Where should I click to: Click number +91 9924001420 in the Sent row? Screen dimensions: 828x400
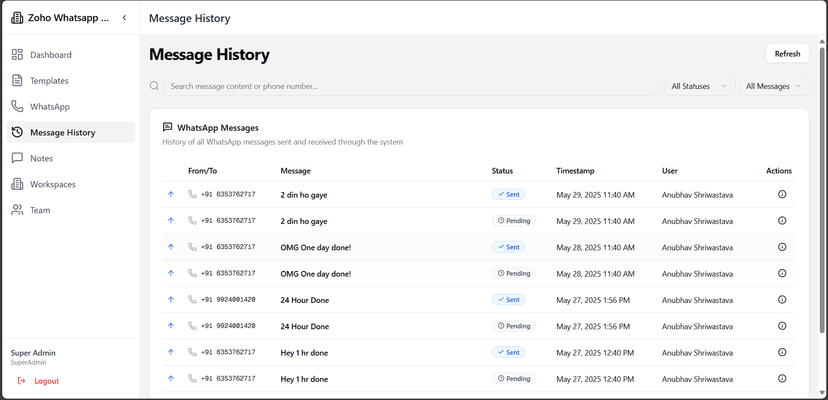click(228, 300)
